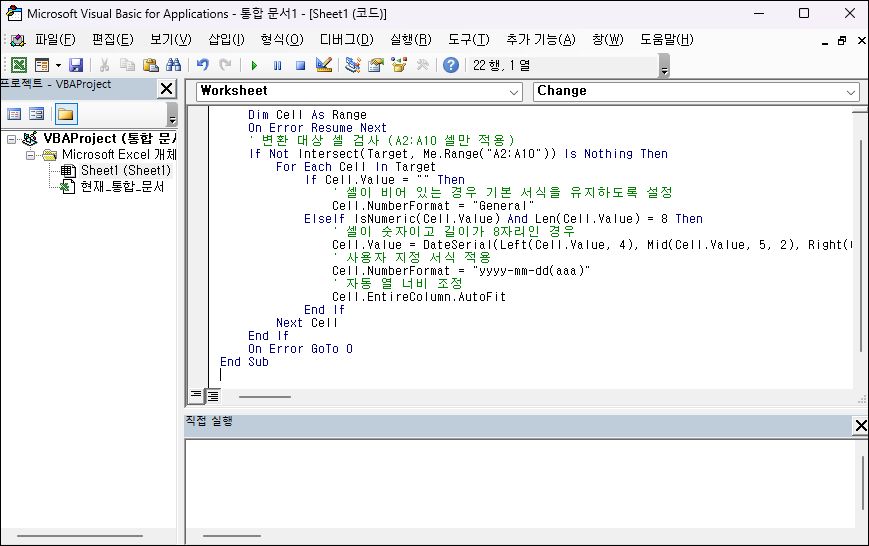869x546 pixels.
Task: Open the 삽입(I) menu
Action: [226, 39]
